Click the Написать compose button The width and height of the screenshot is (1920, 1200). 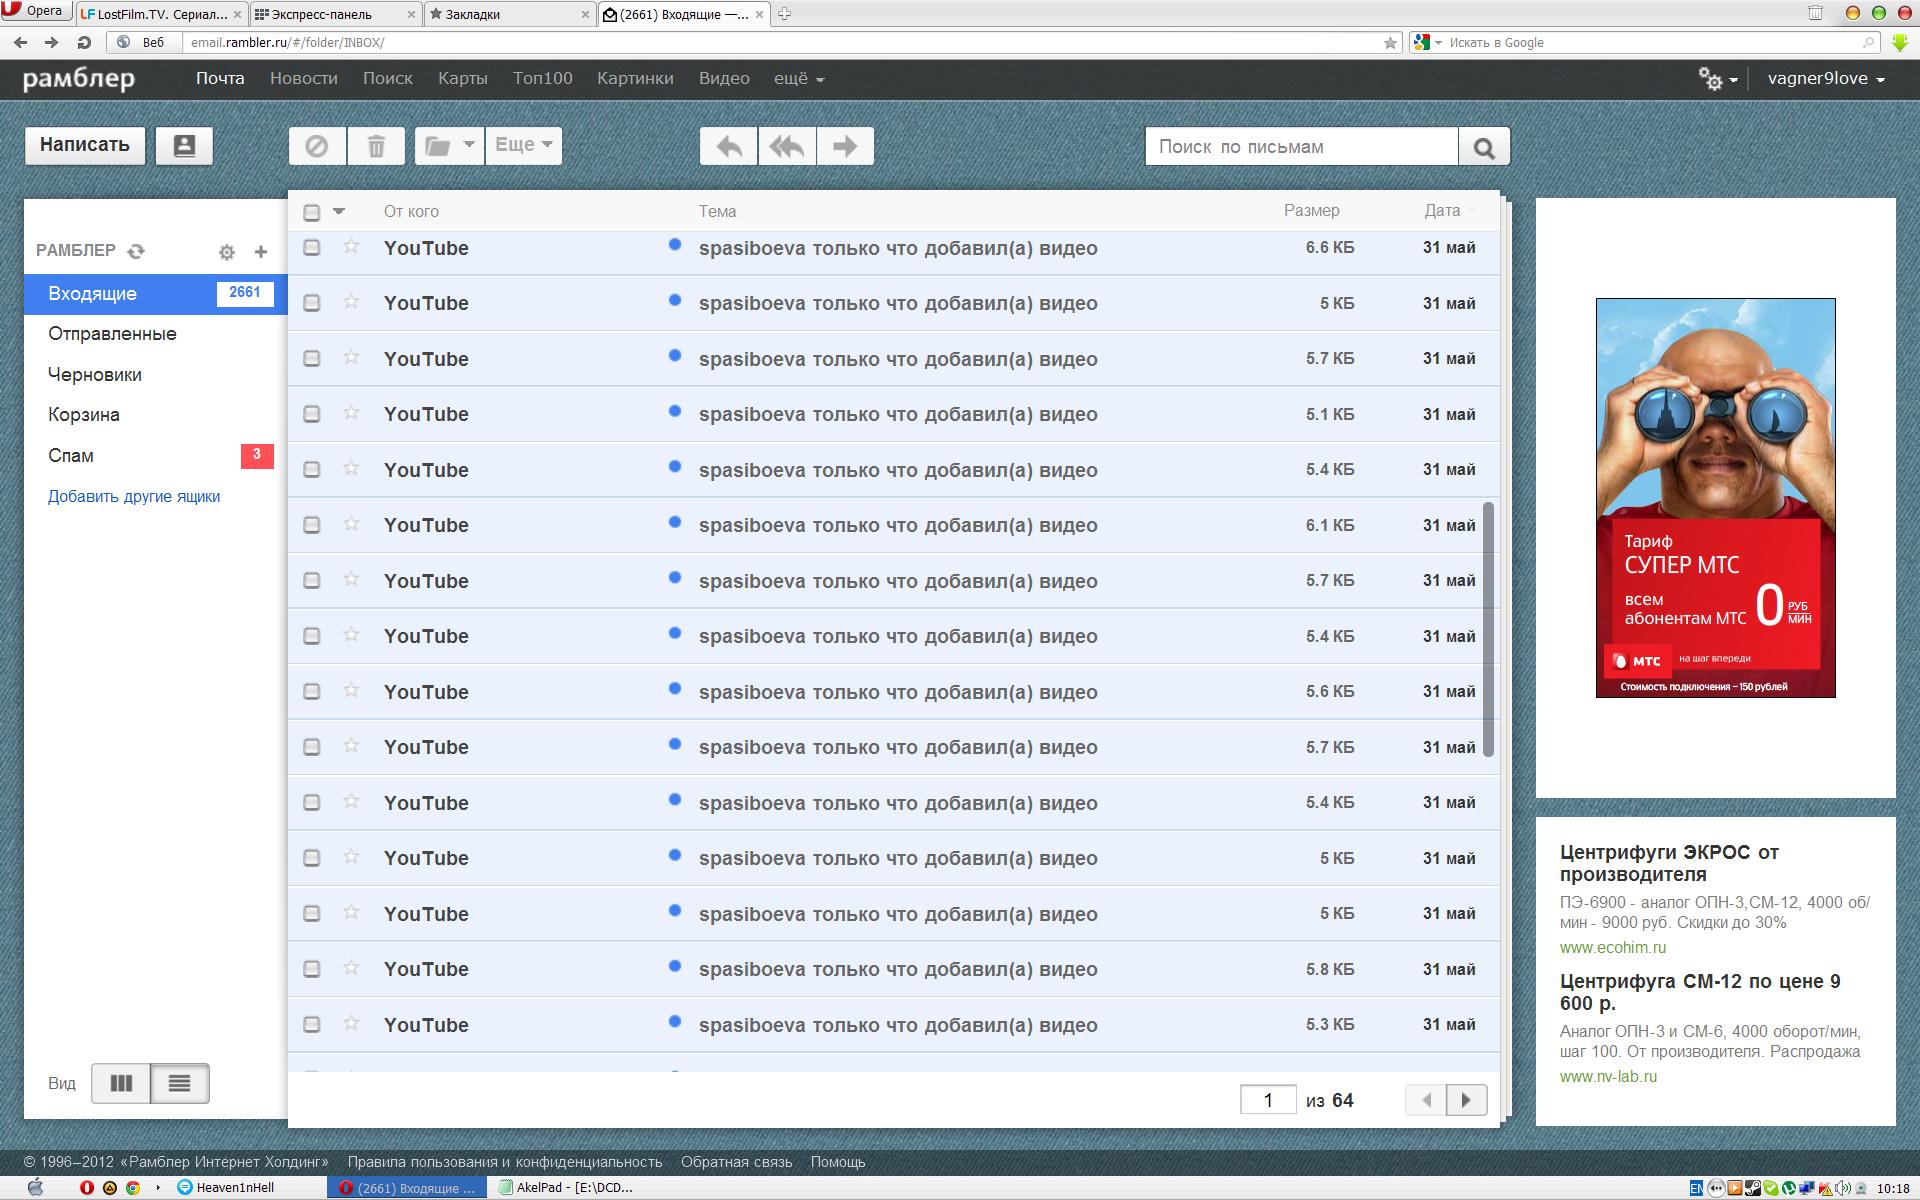85,145
